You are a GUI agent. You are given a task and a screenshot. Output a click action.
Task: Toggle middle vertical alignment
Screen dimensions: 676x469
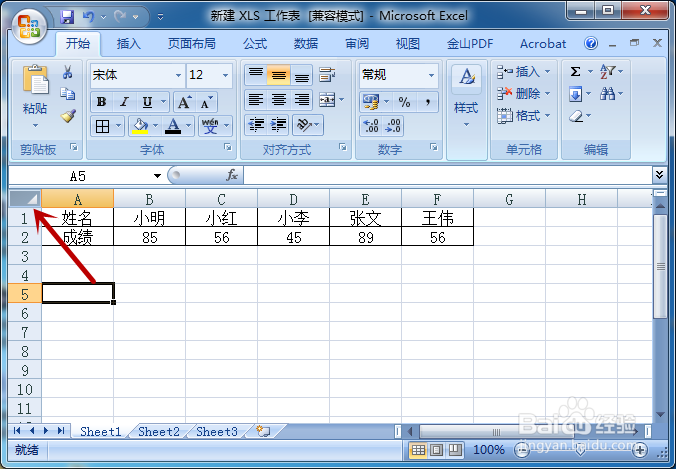(x=279, y=75)
